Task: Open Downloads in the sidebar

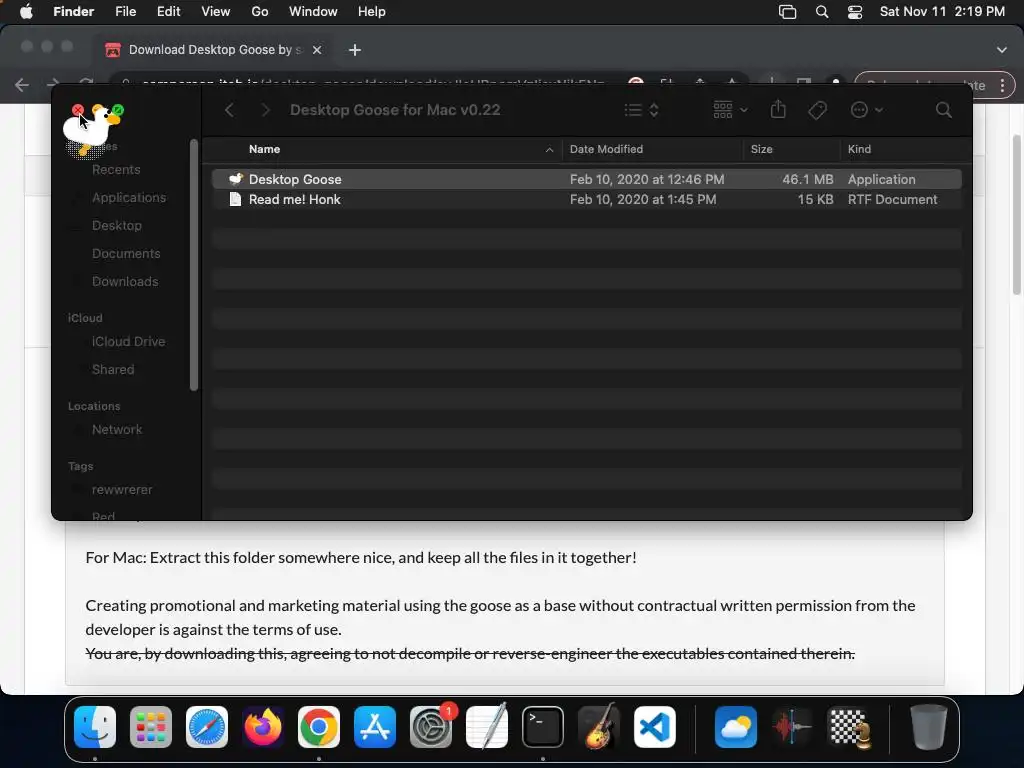Action: click(125, 282)
